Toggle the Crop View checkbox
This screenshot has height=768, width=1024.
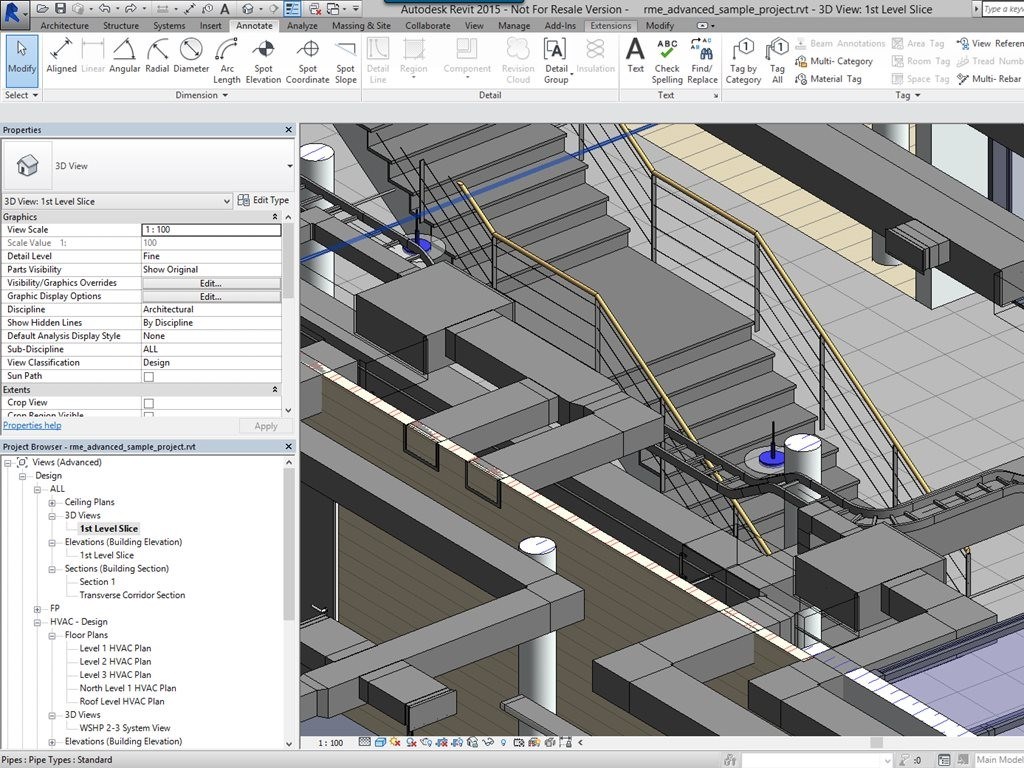point(149,403)
